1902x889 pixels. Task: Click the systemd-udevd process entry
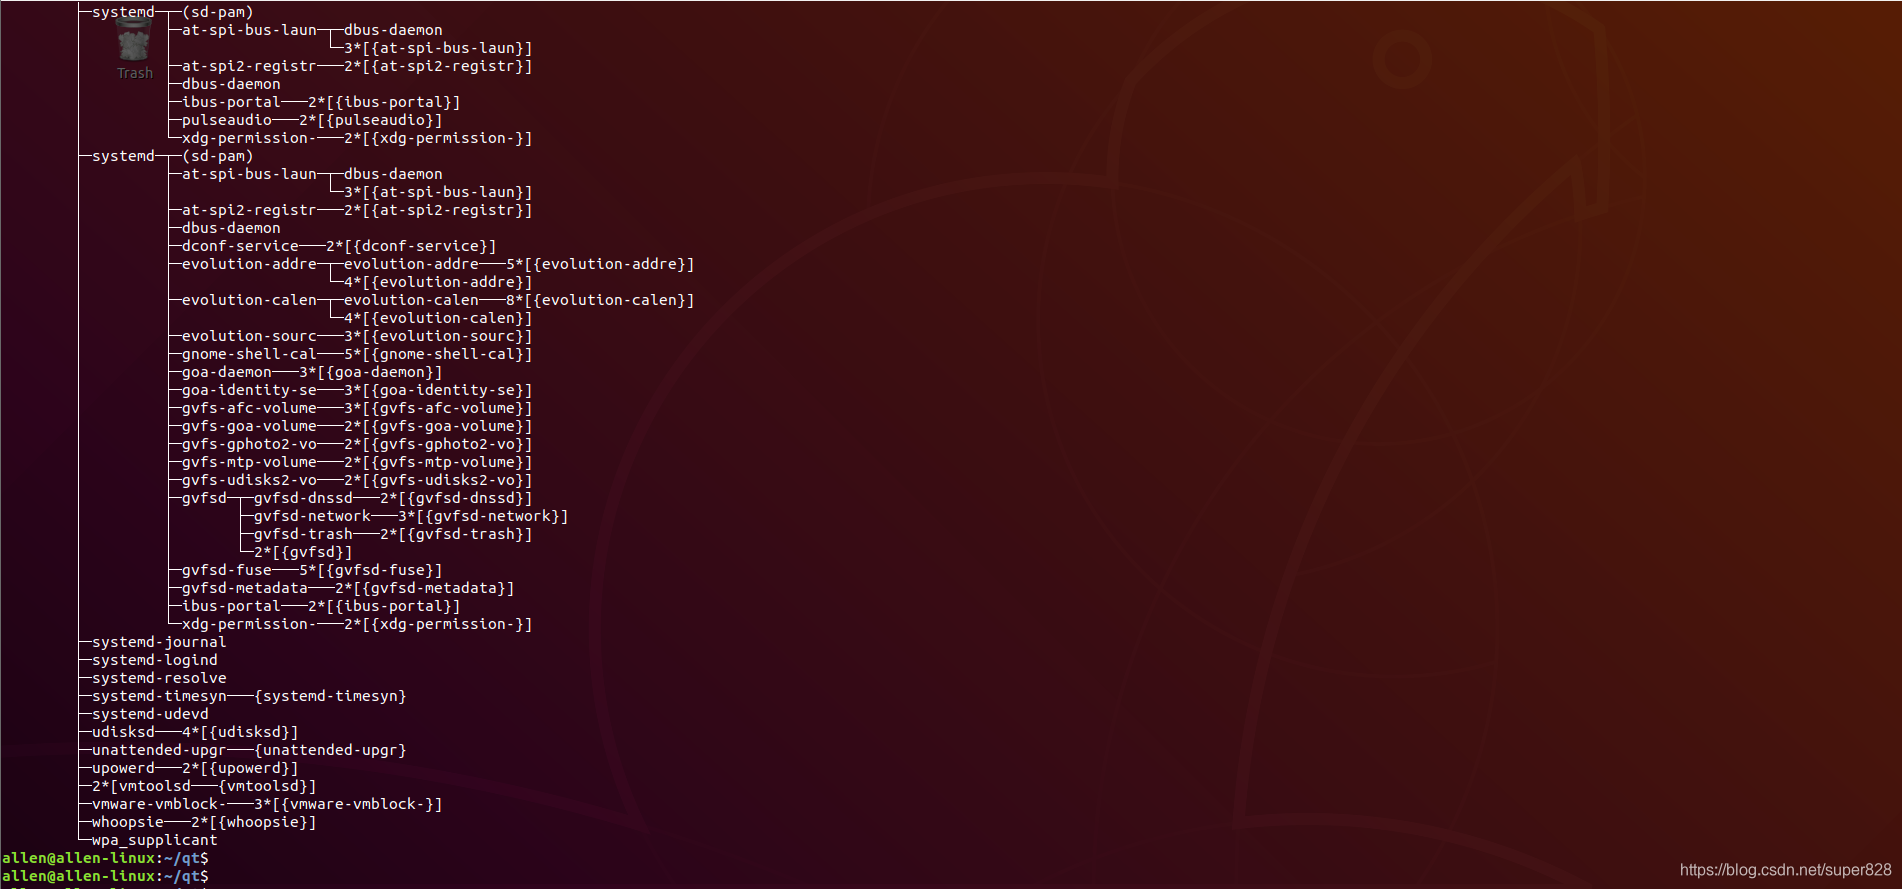pyautogui.click(x=150, y=714)
